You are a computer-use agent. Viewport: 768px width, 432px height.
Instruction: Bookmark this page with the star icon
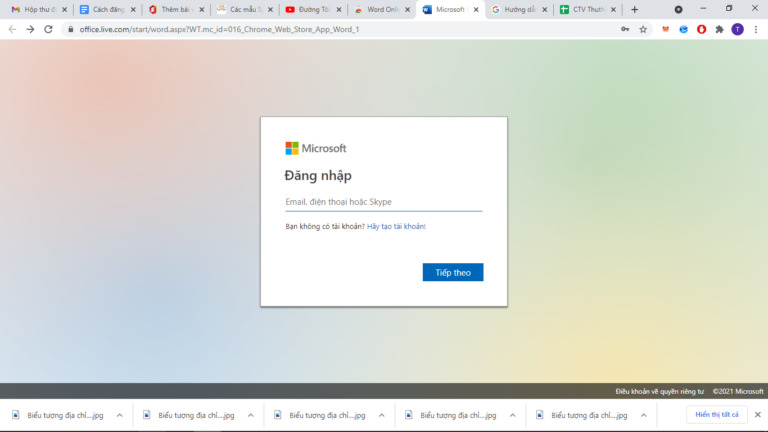pos(643,29)
